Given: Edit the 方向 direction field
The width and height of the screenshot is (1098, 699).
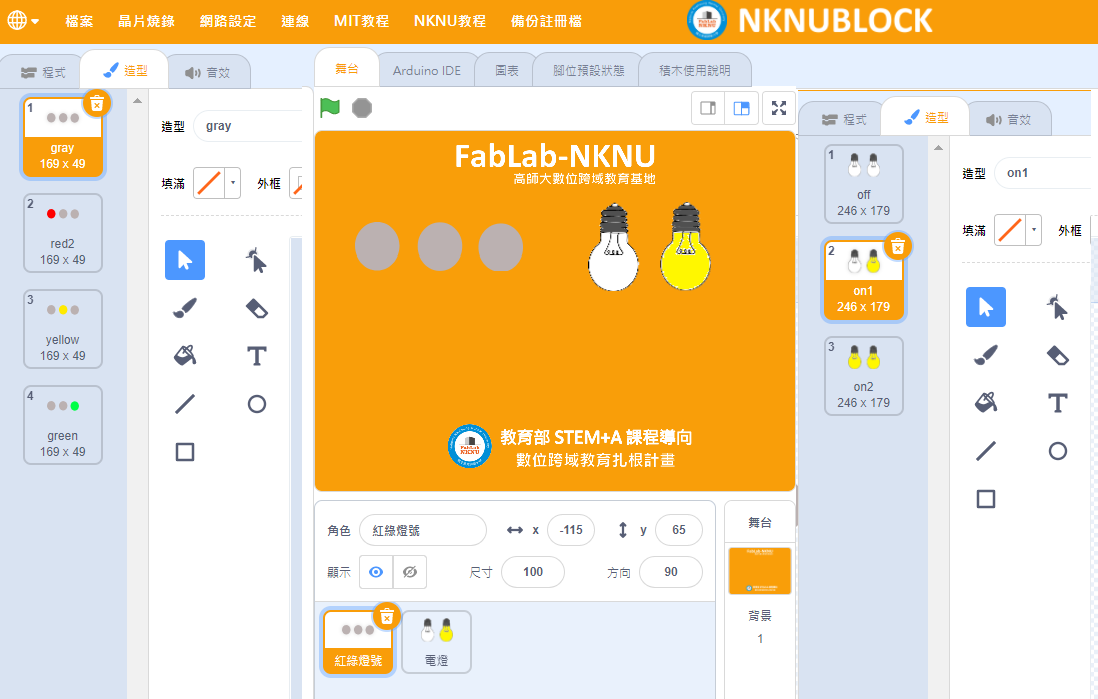Looking at the screenshot, I should coord(671,572).
